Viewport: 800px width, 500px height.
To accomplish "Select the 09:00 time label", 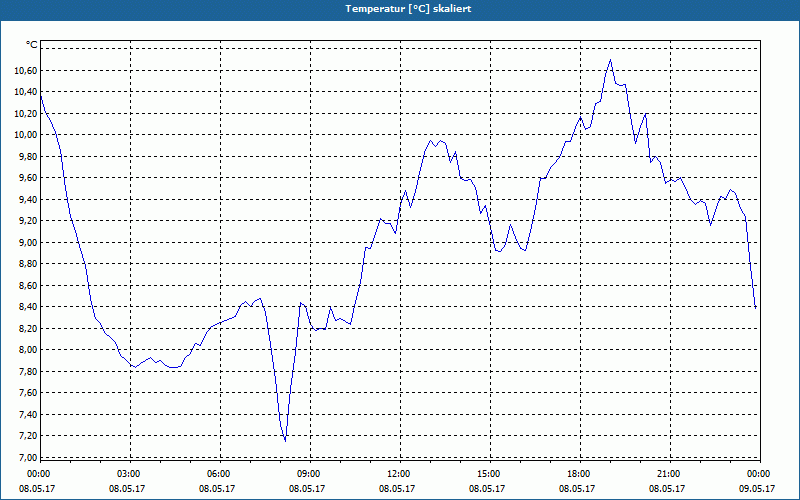I will tap(309, 474).
